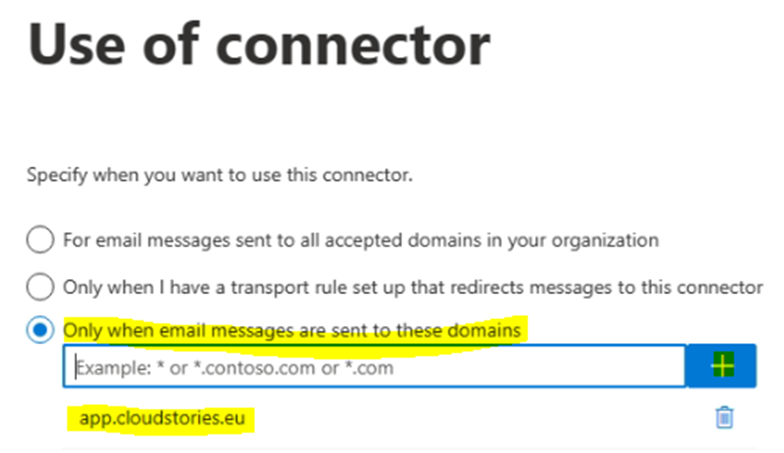Click the 'Specify when you want to use' description

click(x=220, y=176)
